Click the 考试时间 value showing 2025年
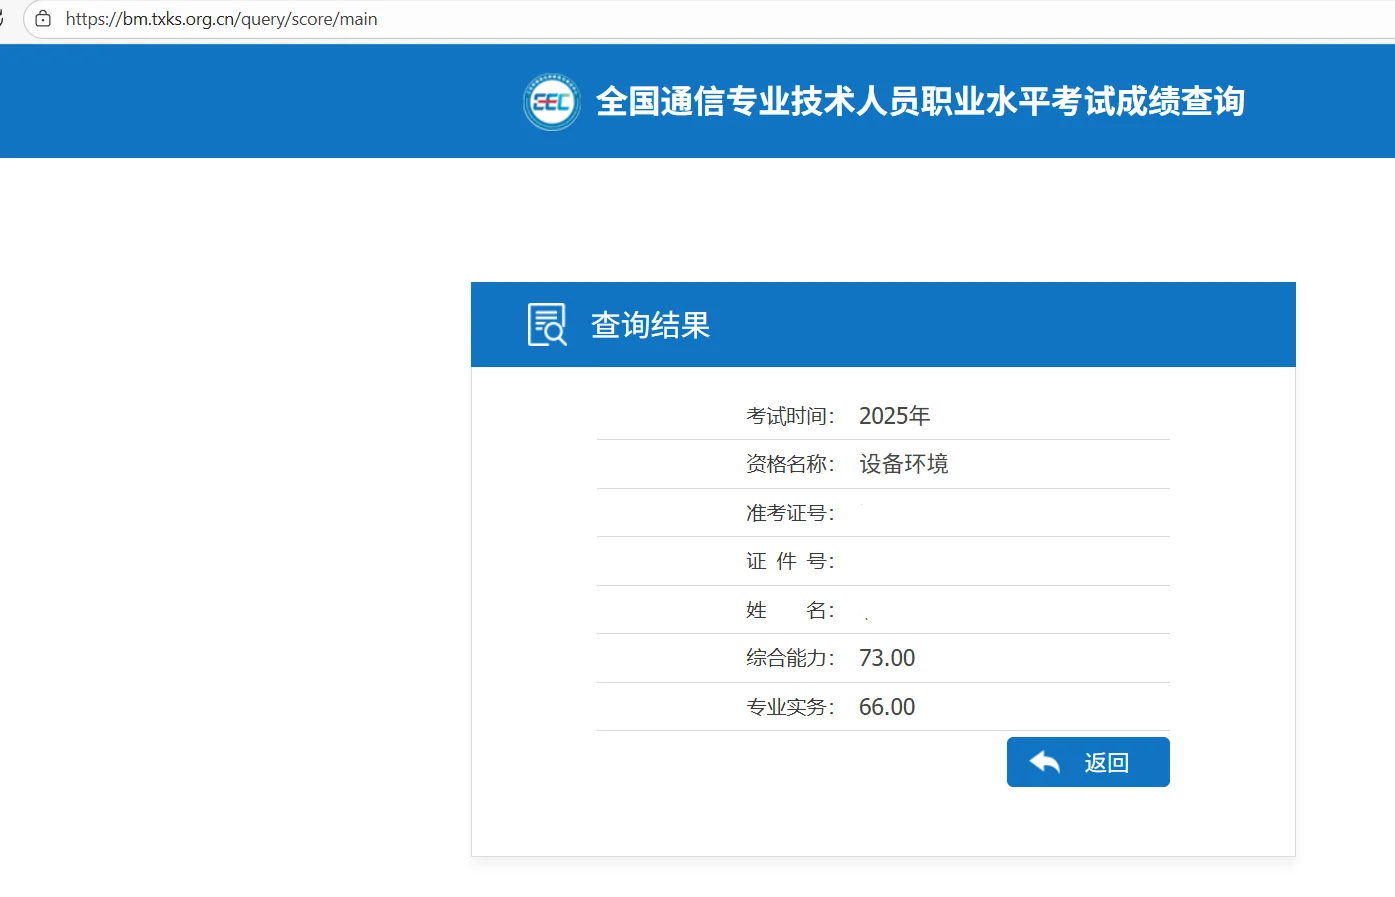 pos(894,415)
